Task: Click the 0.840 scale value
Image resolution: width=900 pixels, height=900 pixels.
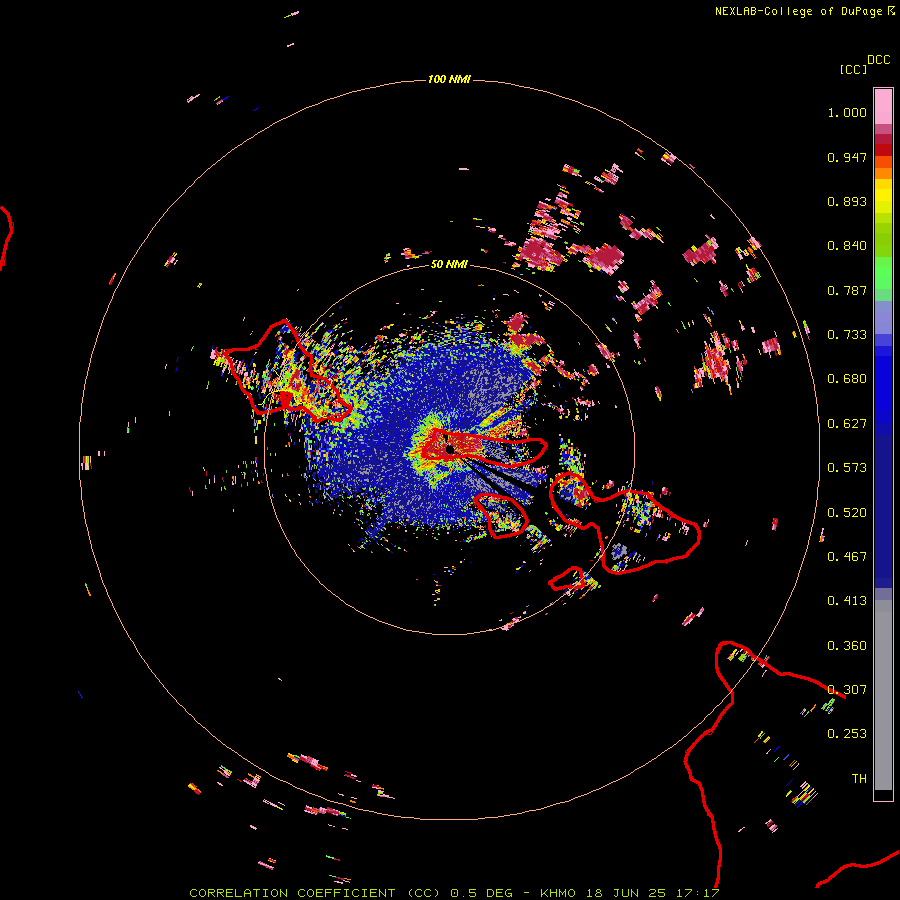Action: pos(847,246)
